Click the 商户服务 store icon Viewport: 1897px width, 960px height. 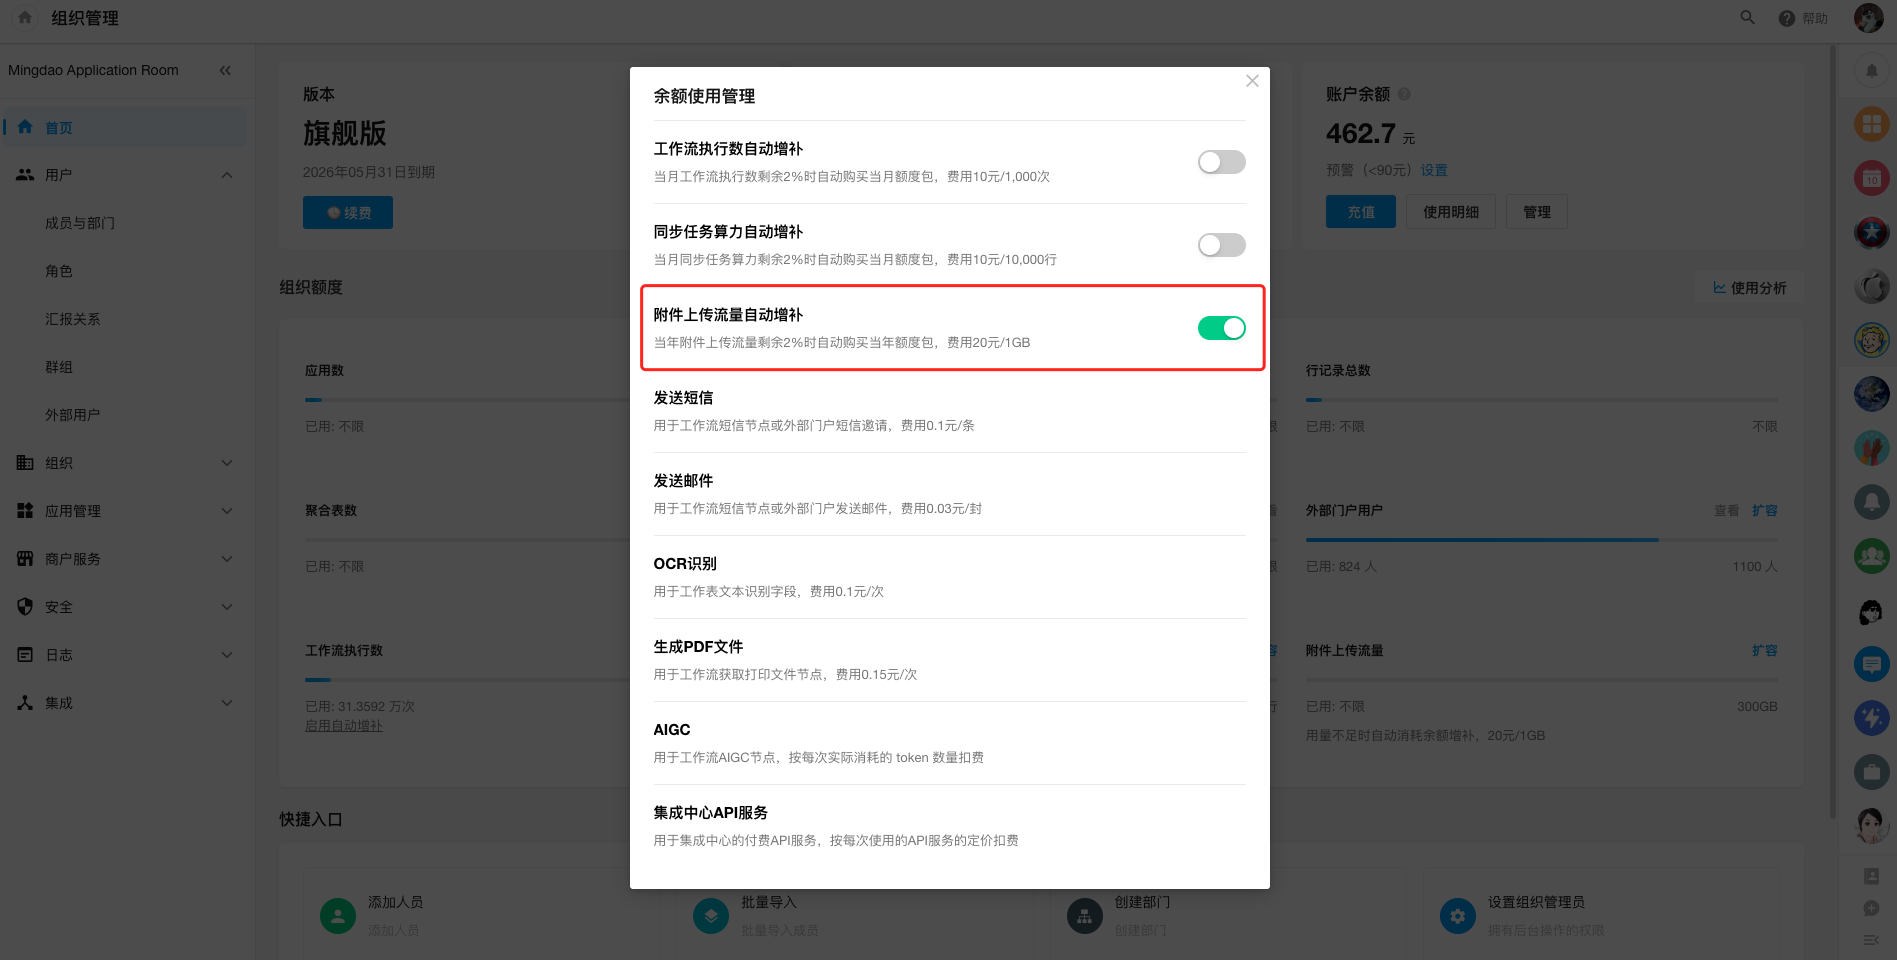pyautogui.click(x=25, y=559)
